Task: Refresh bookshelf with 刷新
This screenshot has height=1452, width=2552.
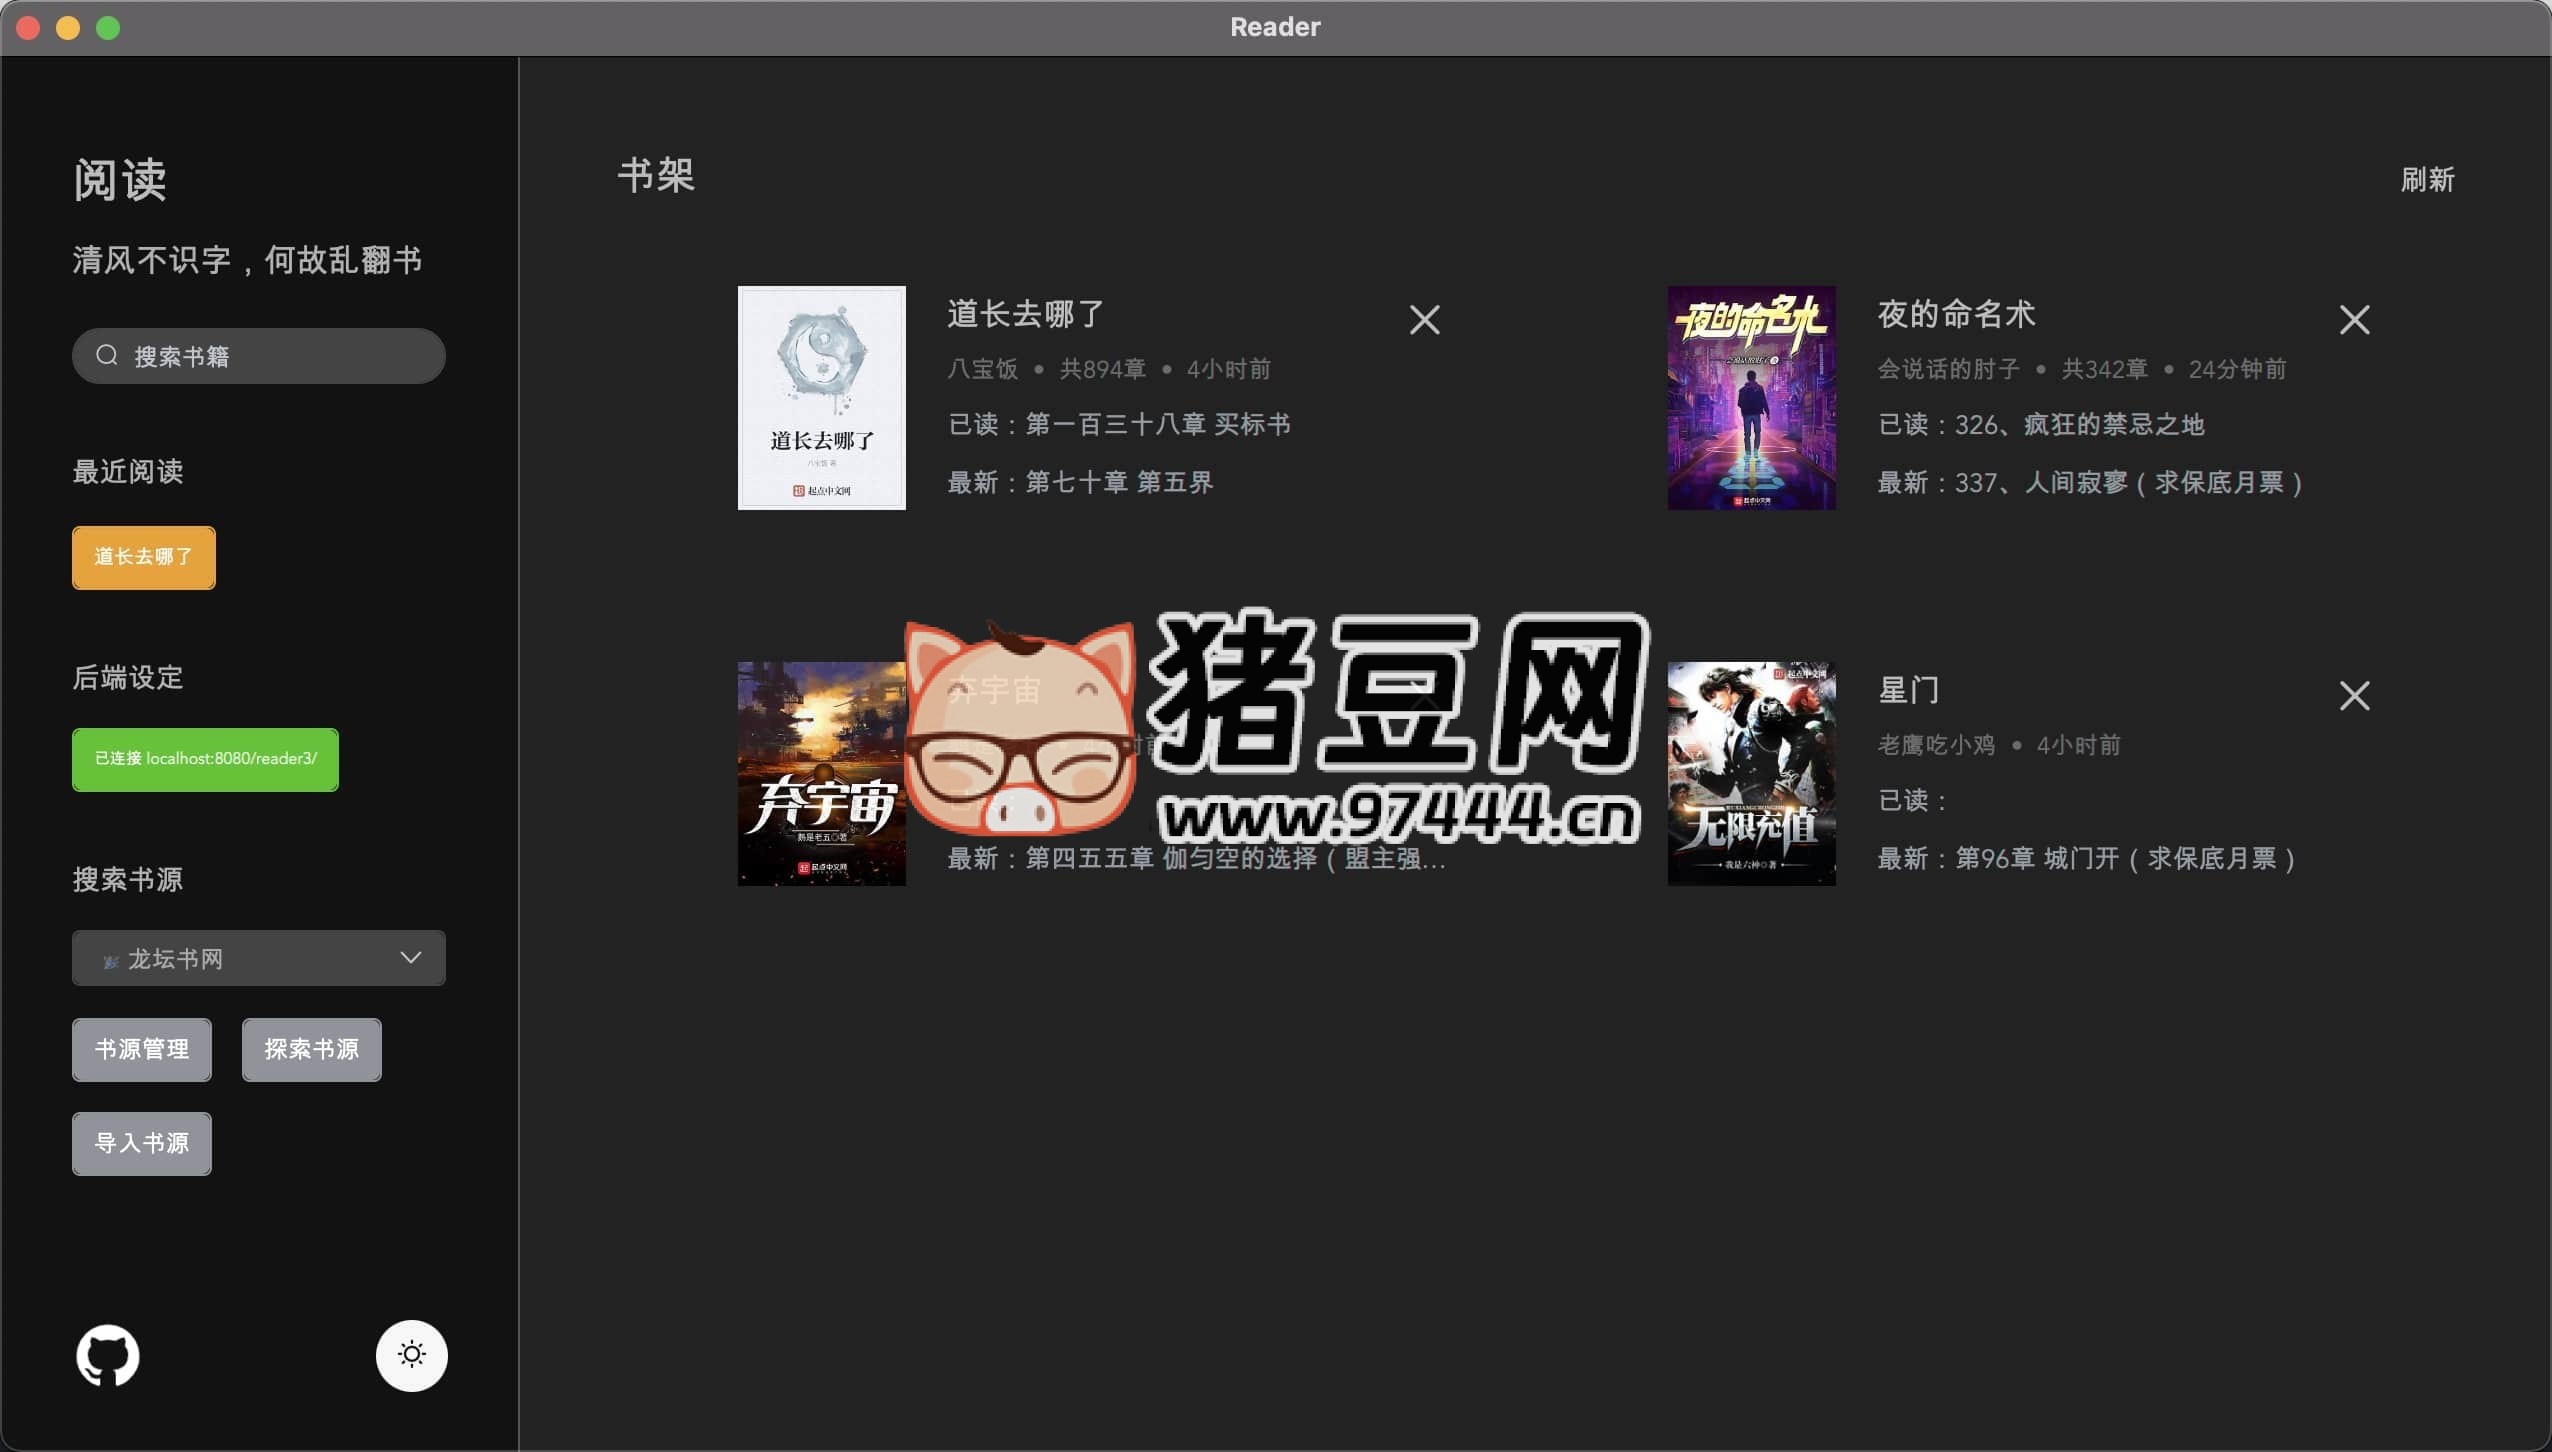Action: pos(2427,180)
